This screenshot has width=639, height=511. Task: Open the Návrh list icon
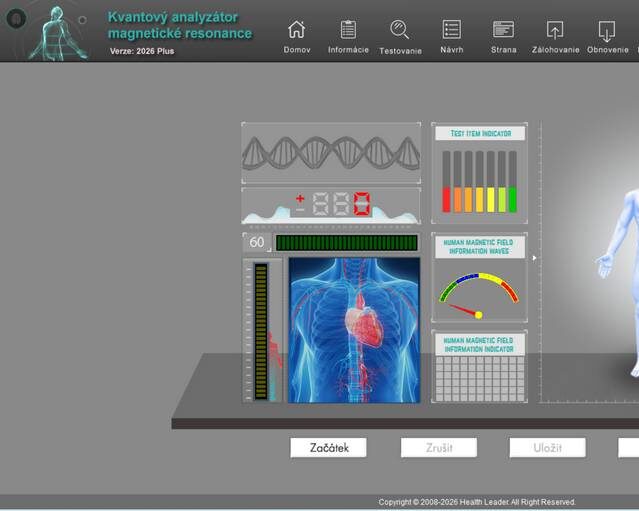point(452,30)
